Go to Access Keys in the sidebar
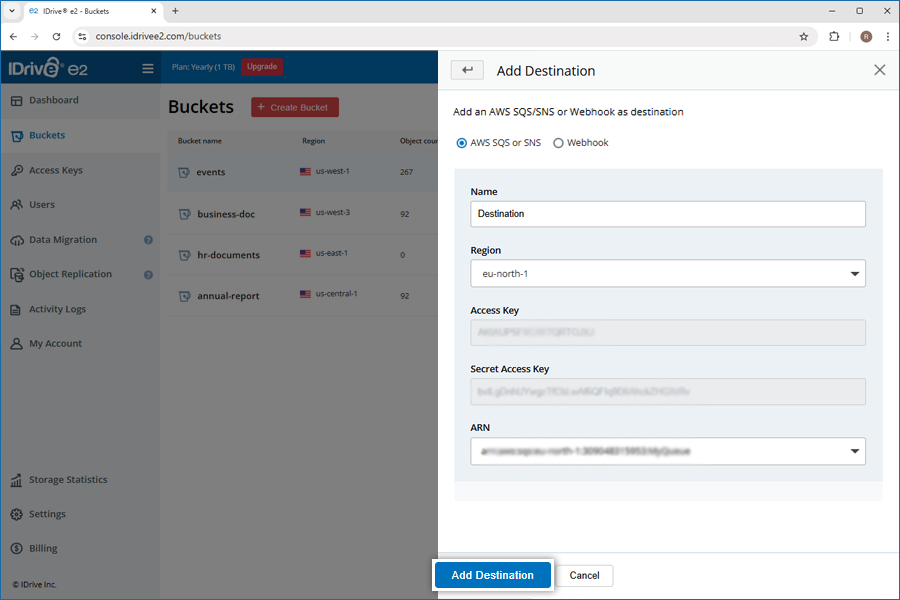Viewport: 900px width, 600px height. pos(55,170)
